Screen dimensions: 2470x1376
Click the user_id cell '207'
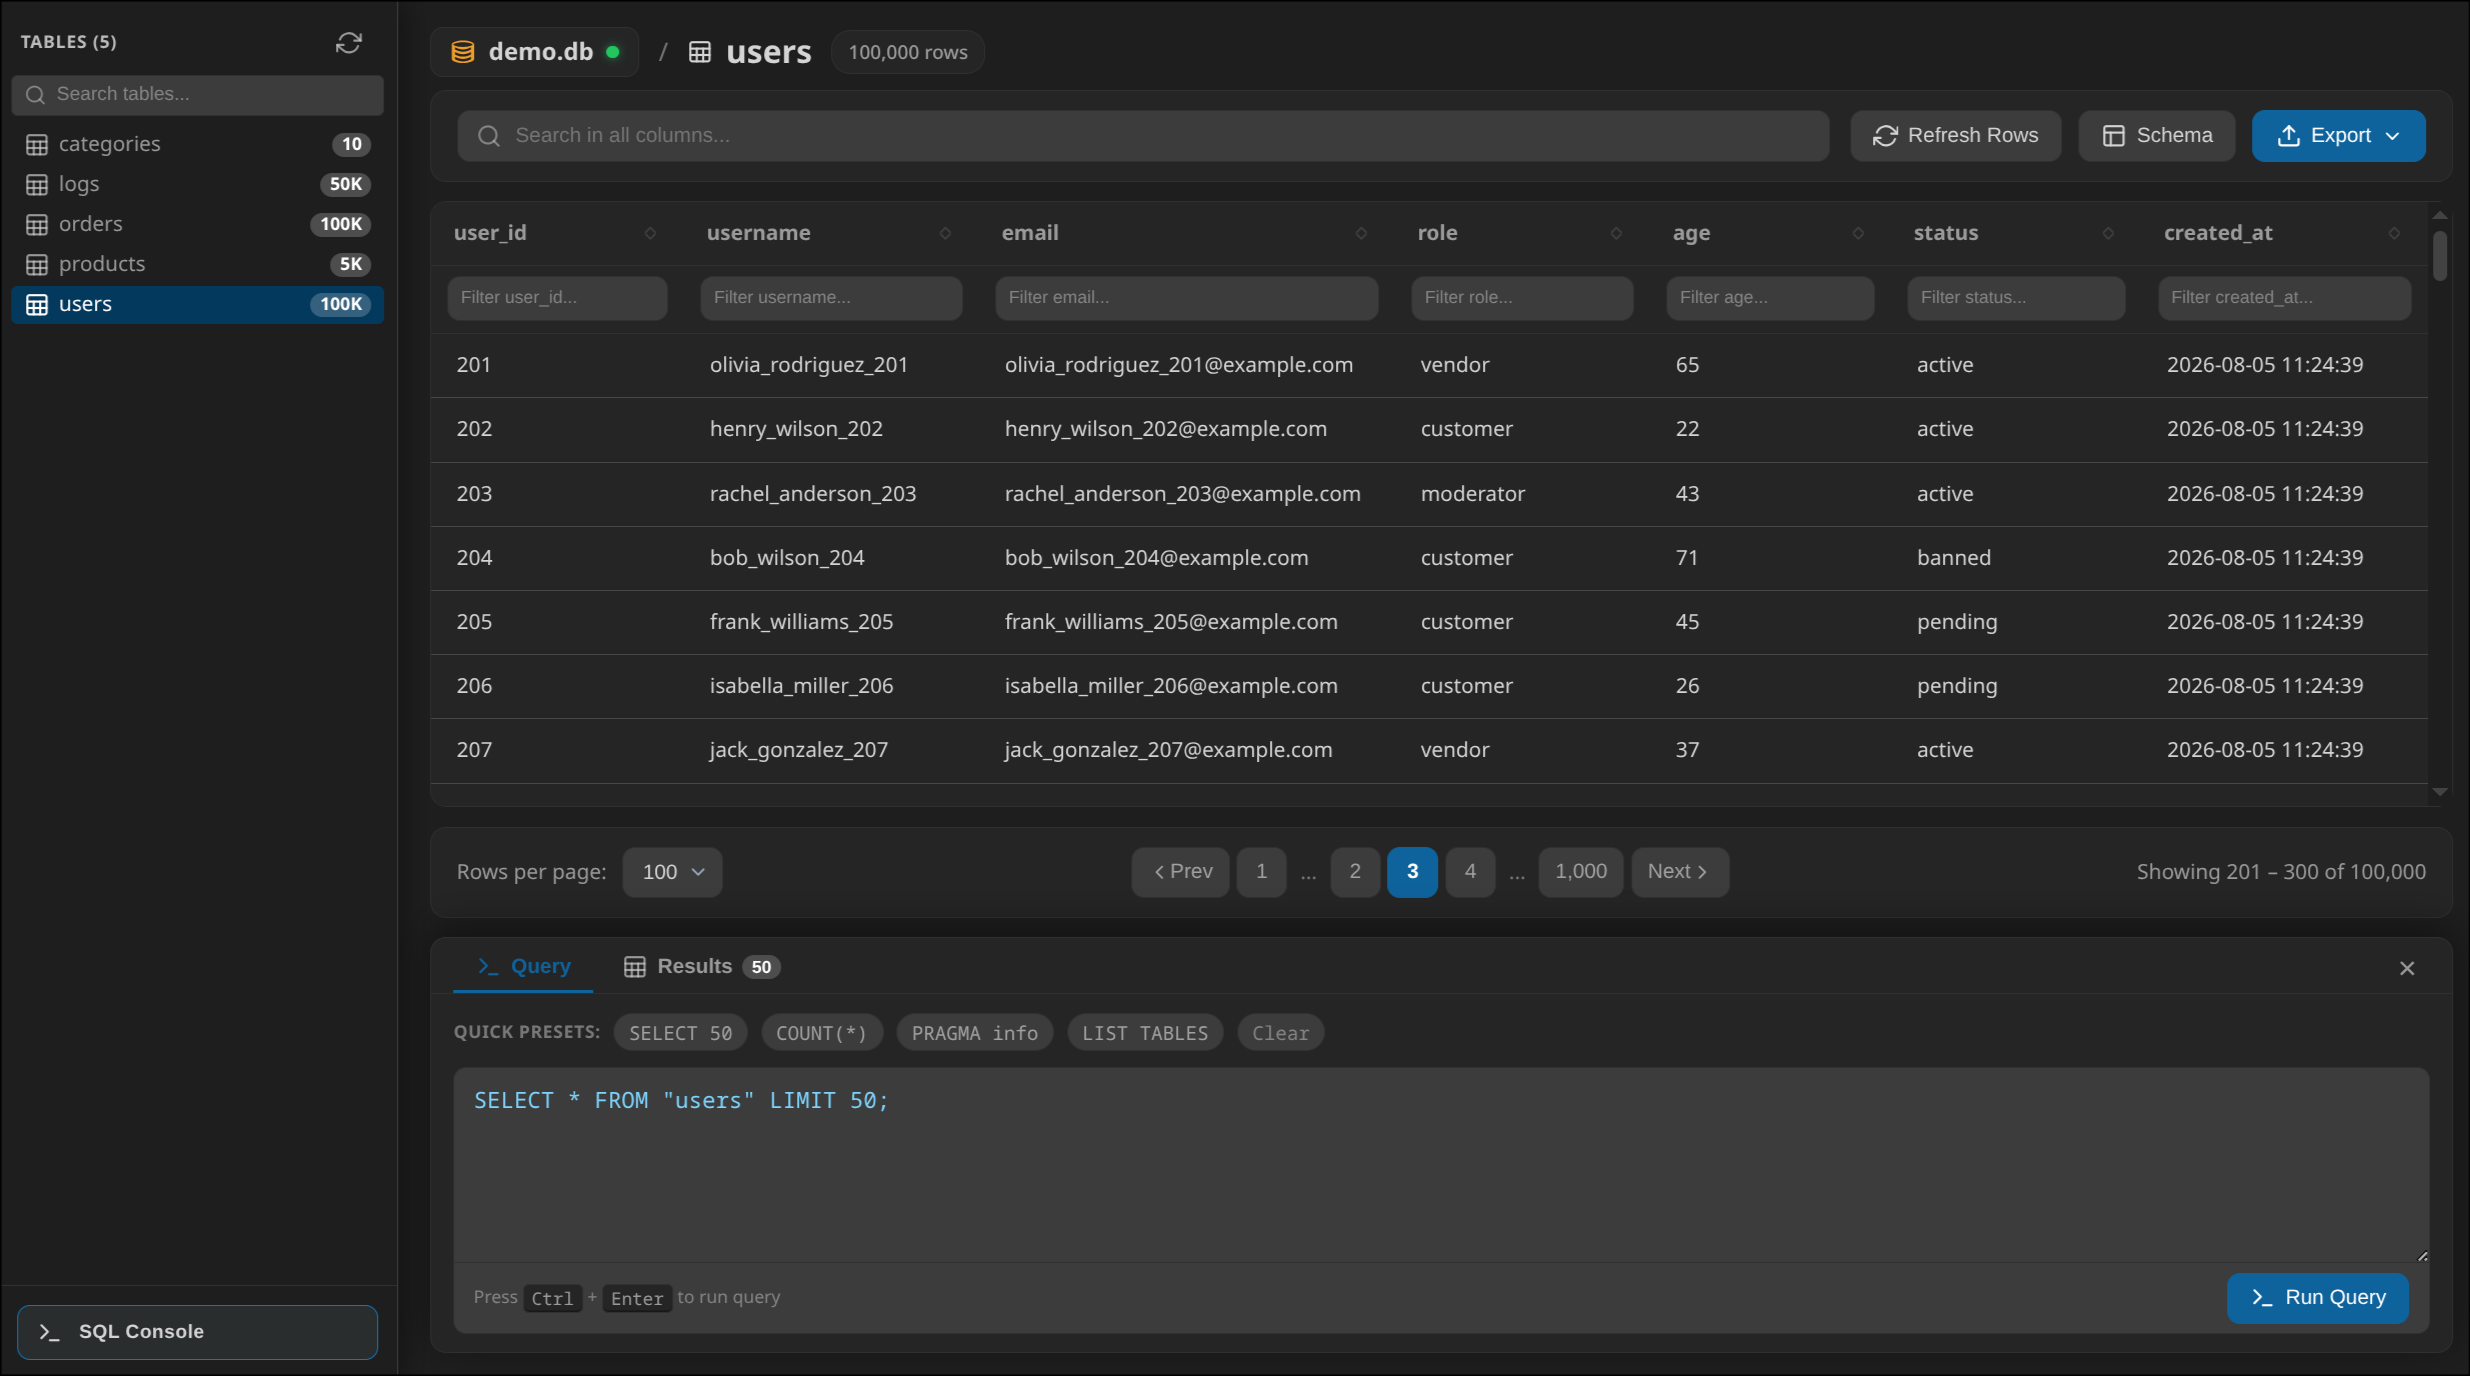pos(474,750)
